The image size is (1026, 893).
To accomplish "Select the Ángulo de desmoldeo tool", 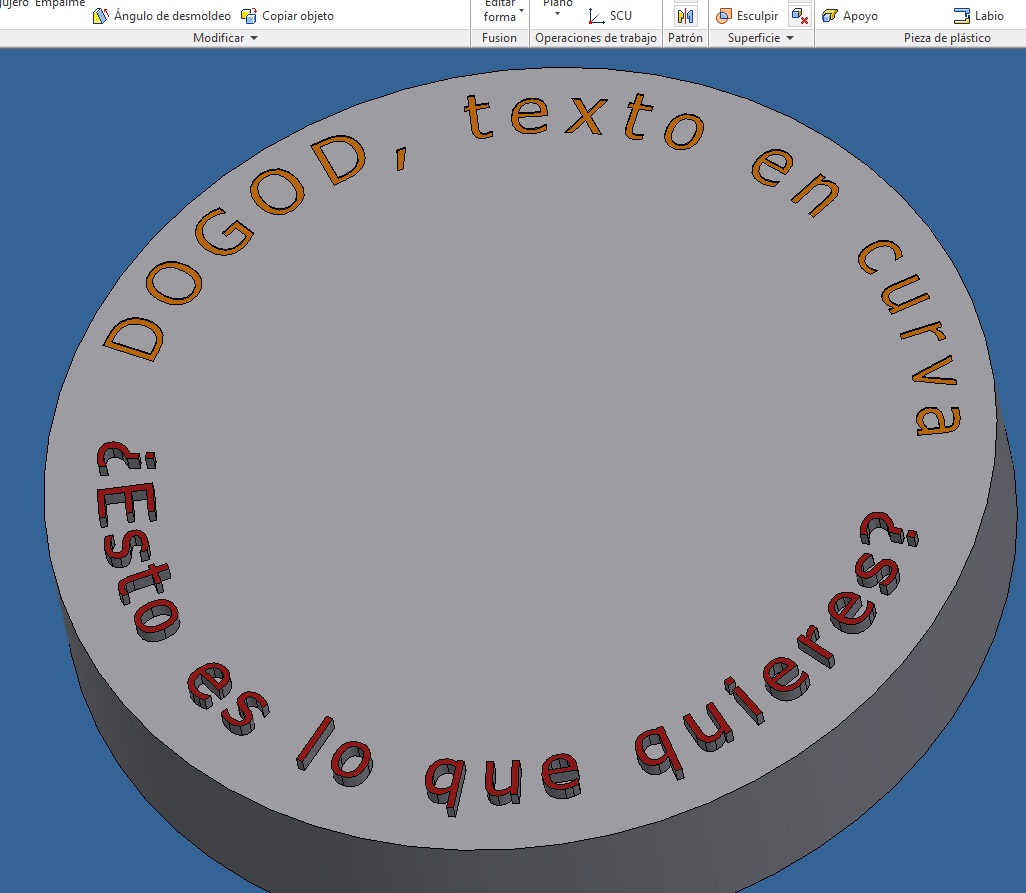I will point(161,16).
